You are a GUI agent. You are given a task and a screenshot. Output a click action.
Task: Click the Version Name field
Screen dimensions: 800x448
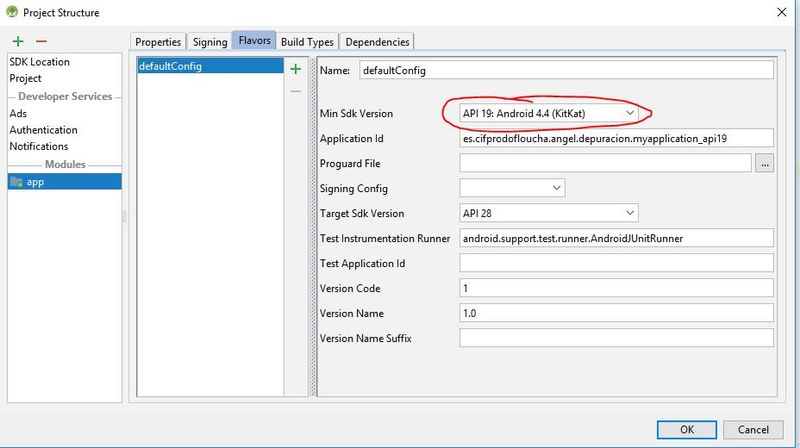coord(616,313)
